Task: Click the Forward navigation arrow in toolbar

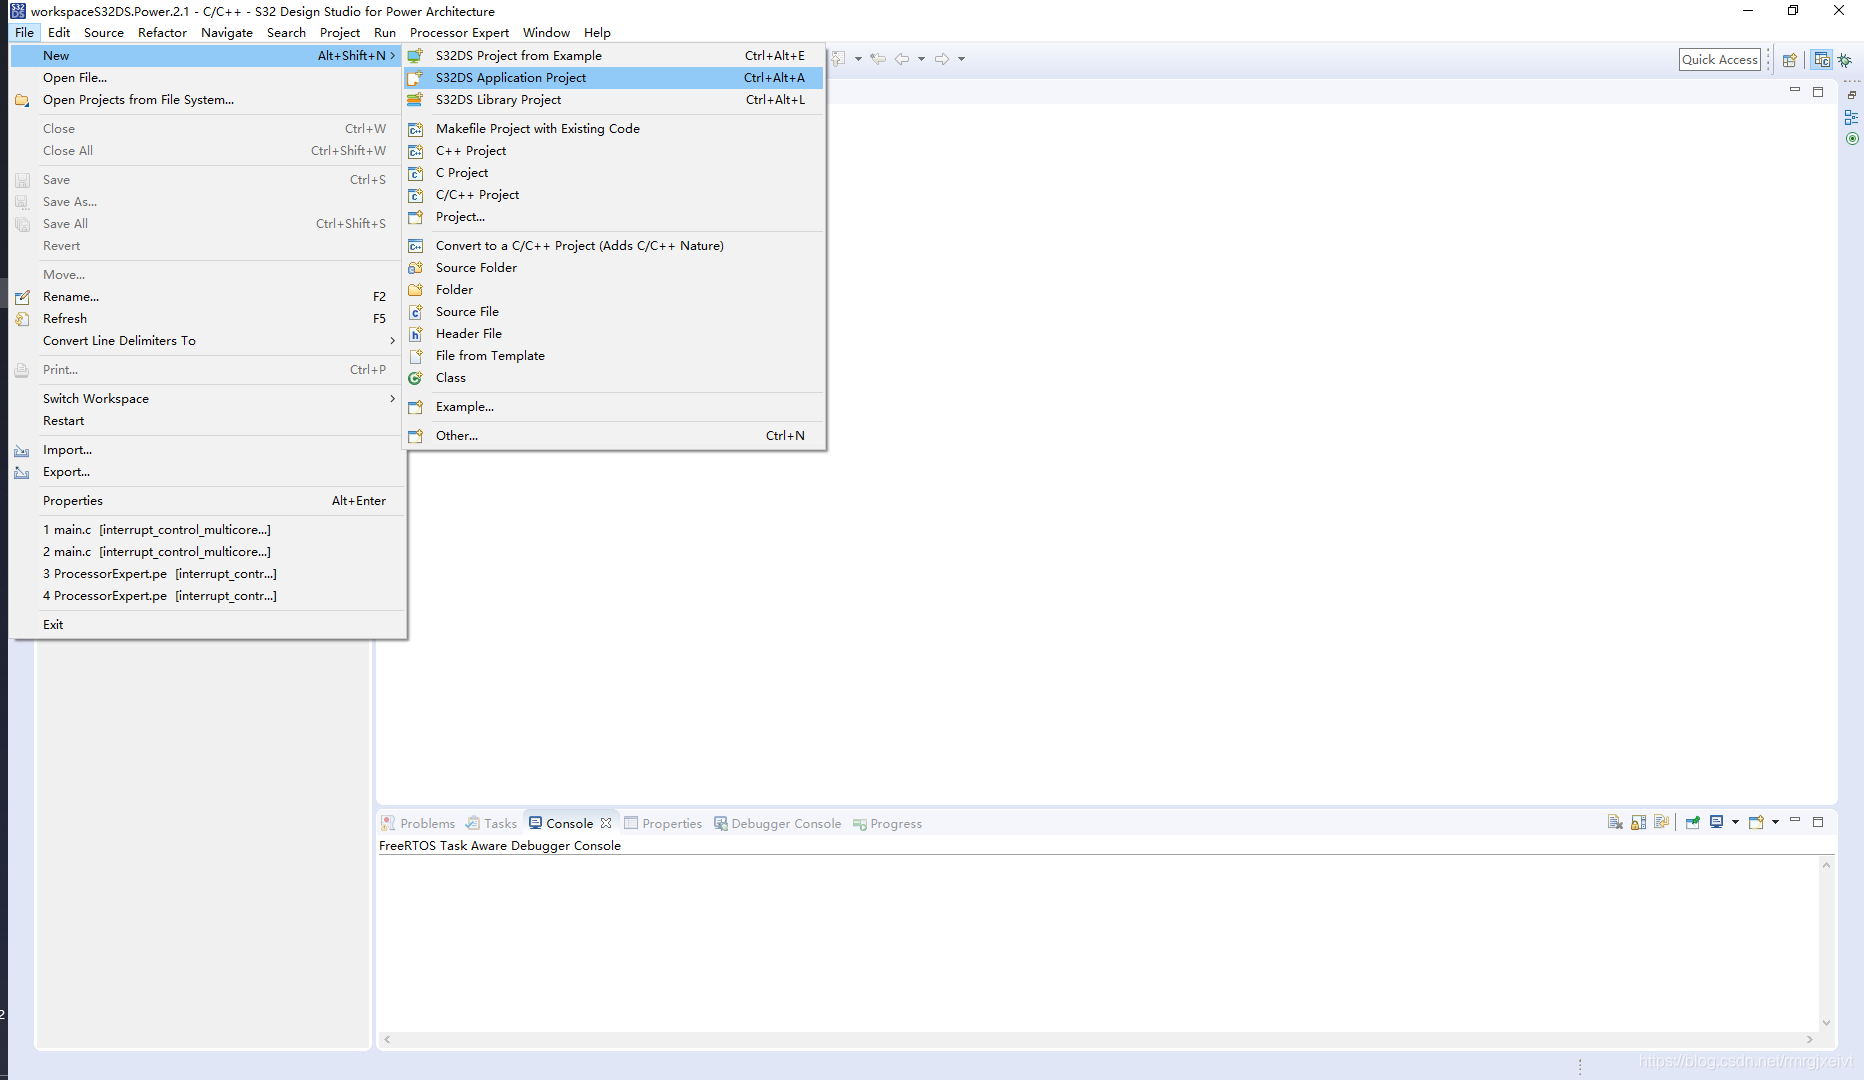Action: point(942,59)
